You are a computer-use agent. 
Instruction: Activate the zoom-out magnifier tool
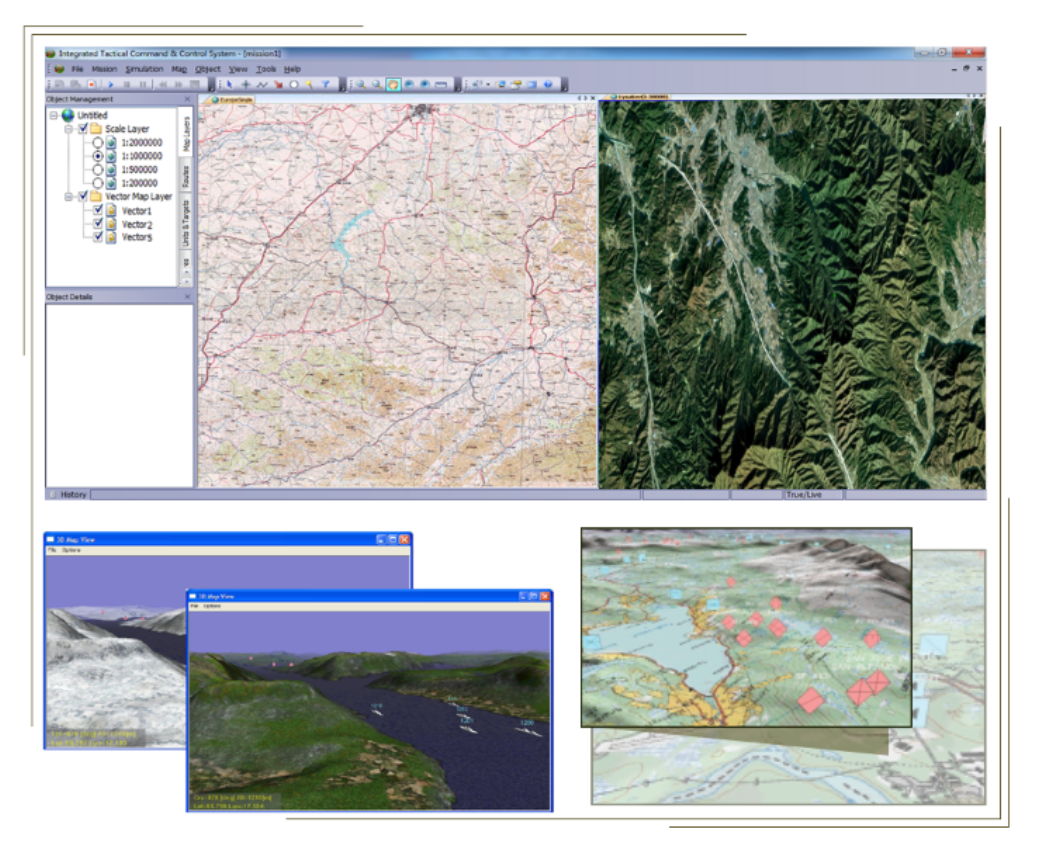(x=375, y=84)
